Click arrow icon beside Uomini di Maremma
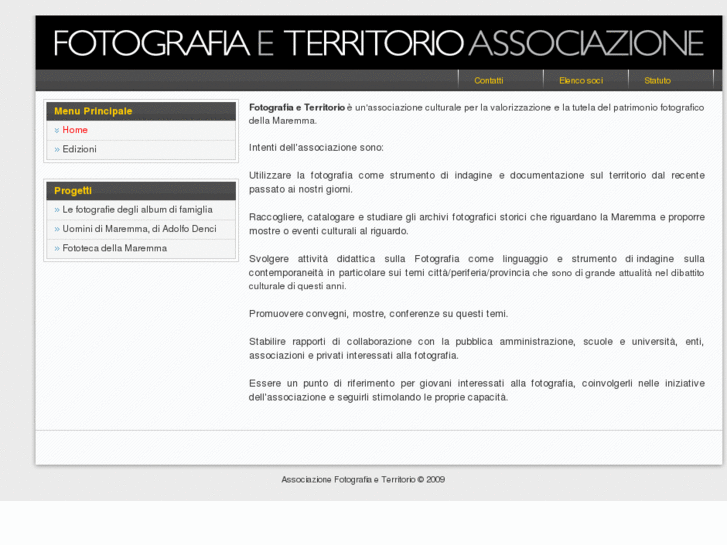727x545 pixels. [x=57, y=230]
